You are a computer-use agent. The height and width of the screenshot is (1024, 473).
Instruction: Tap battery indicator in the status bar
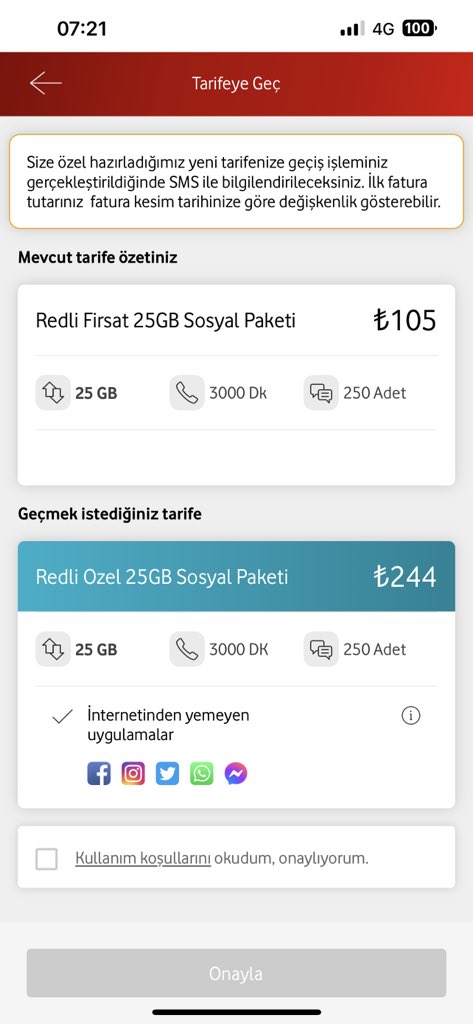[419, 28]
